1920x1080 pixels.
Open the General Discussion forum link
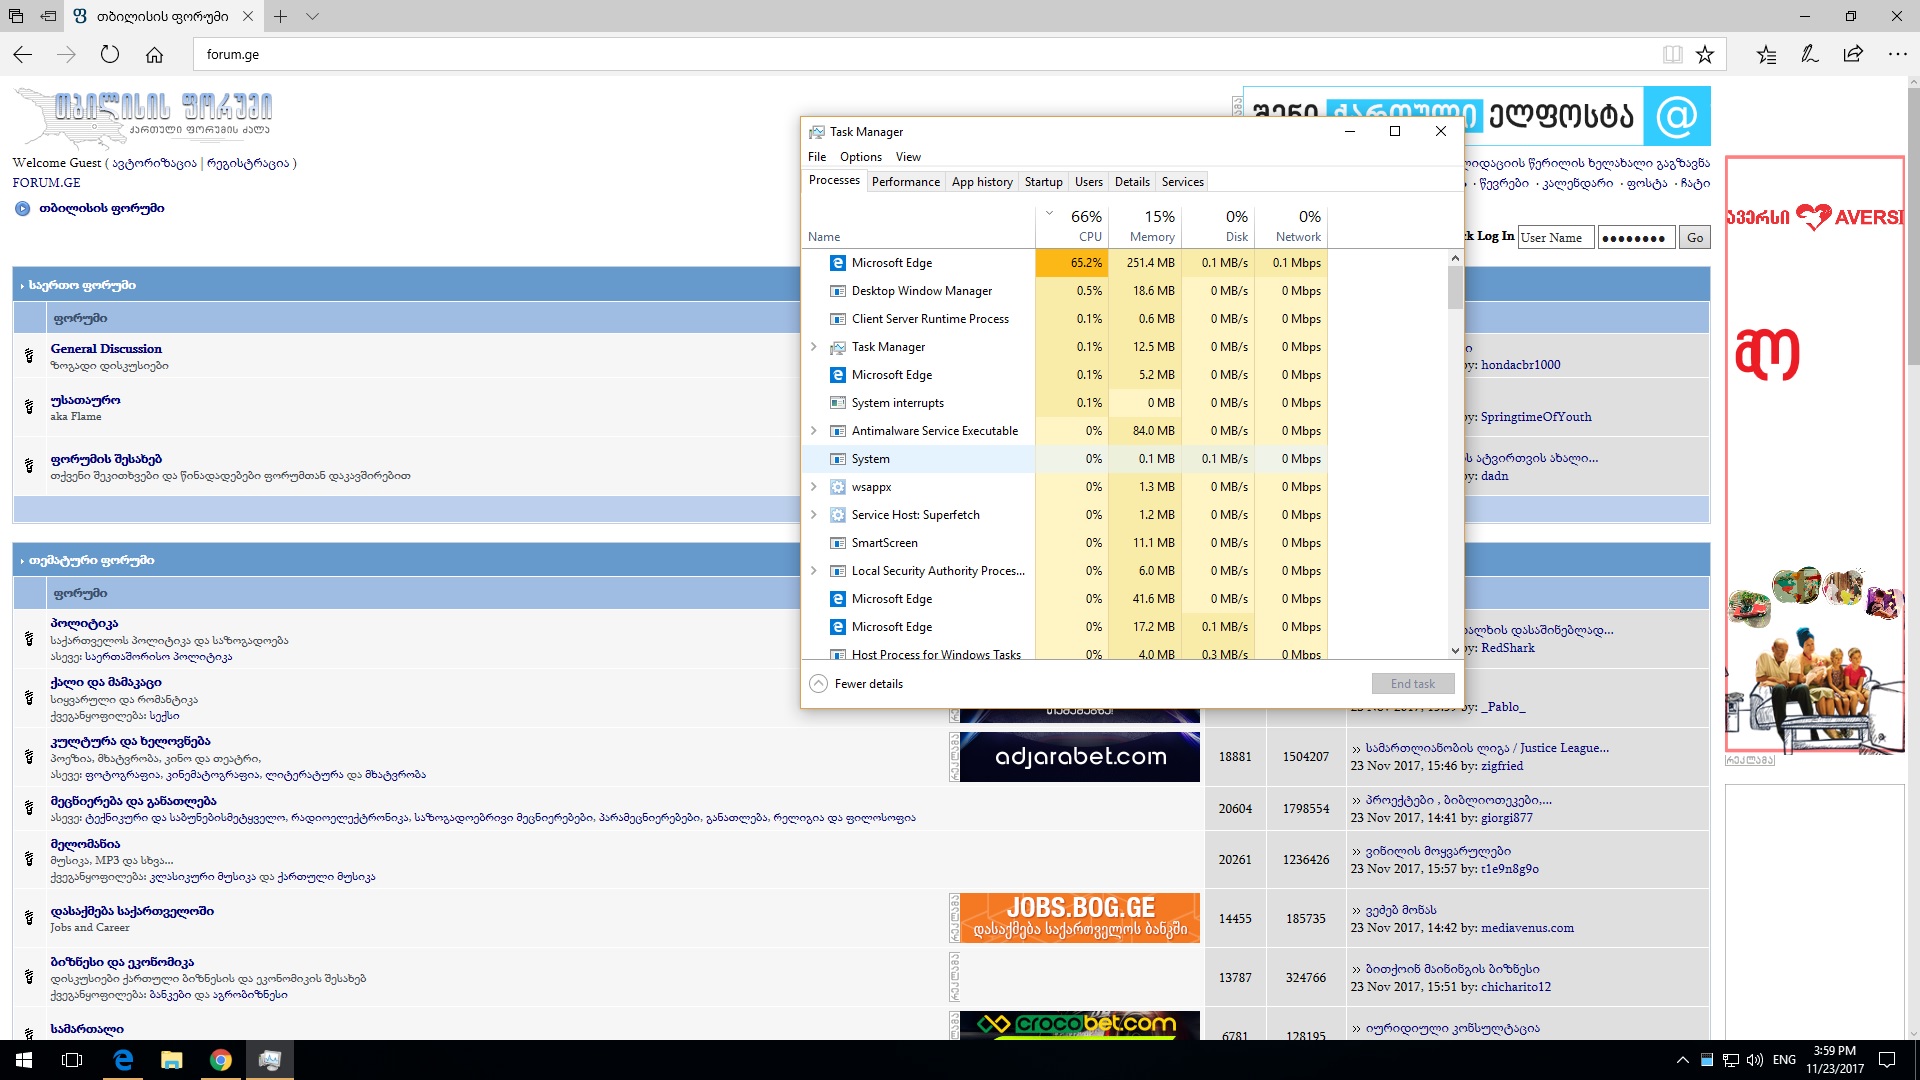[106, 349]
